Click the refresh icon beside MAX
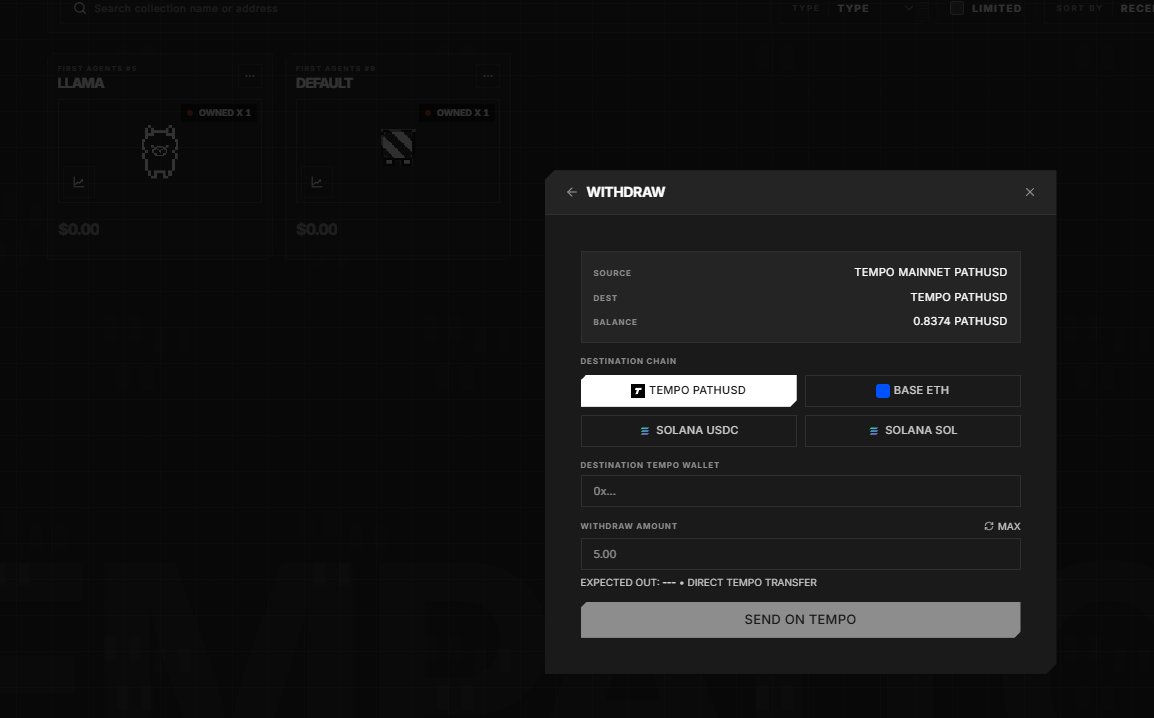This screenshot has width=1154, height=718. (x=988, y=526)
